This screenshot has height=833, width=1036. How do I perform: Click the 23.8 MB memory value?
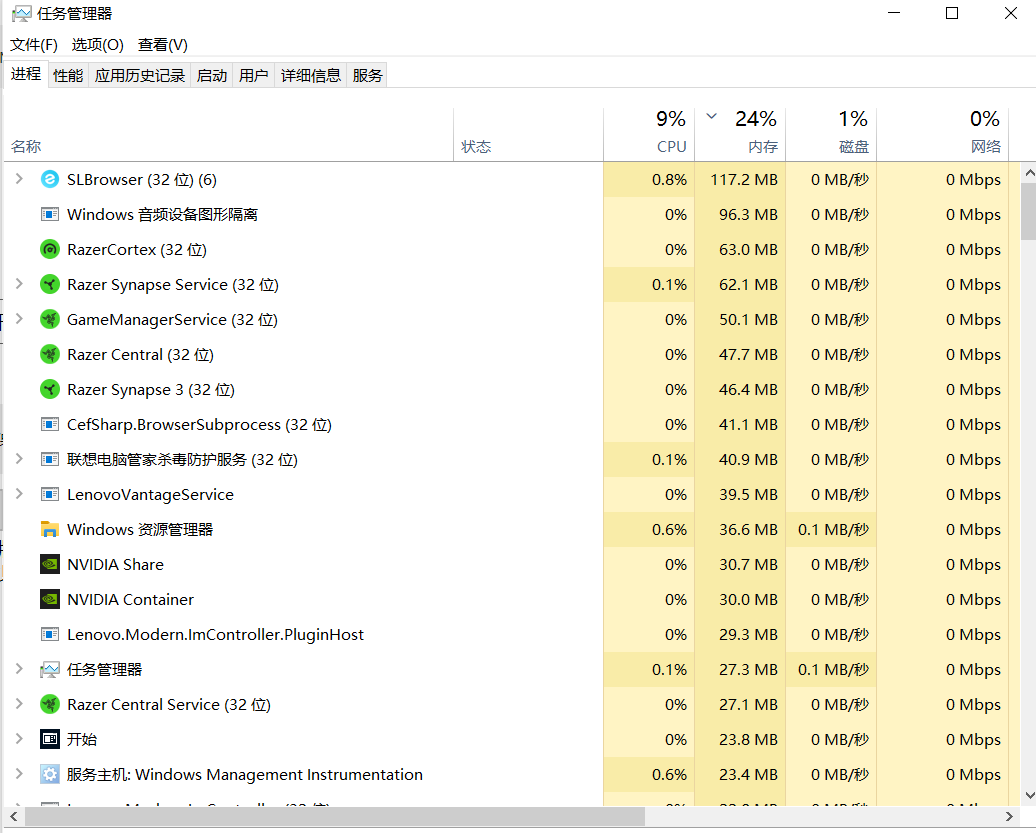click(748, 740)
